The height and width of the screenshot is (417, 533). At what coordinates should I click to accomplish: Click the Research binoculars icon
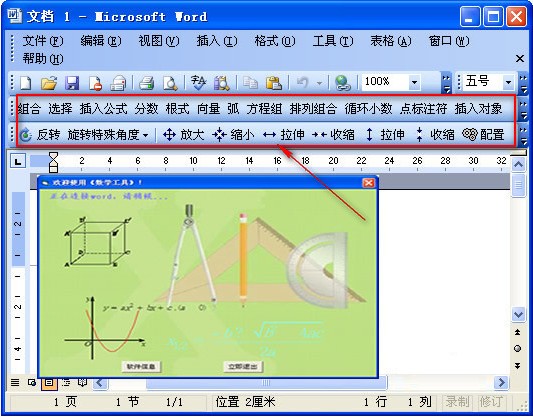tap(221, 83)
